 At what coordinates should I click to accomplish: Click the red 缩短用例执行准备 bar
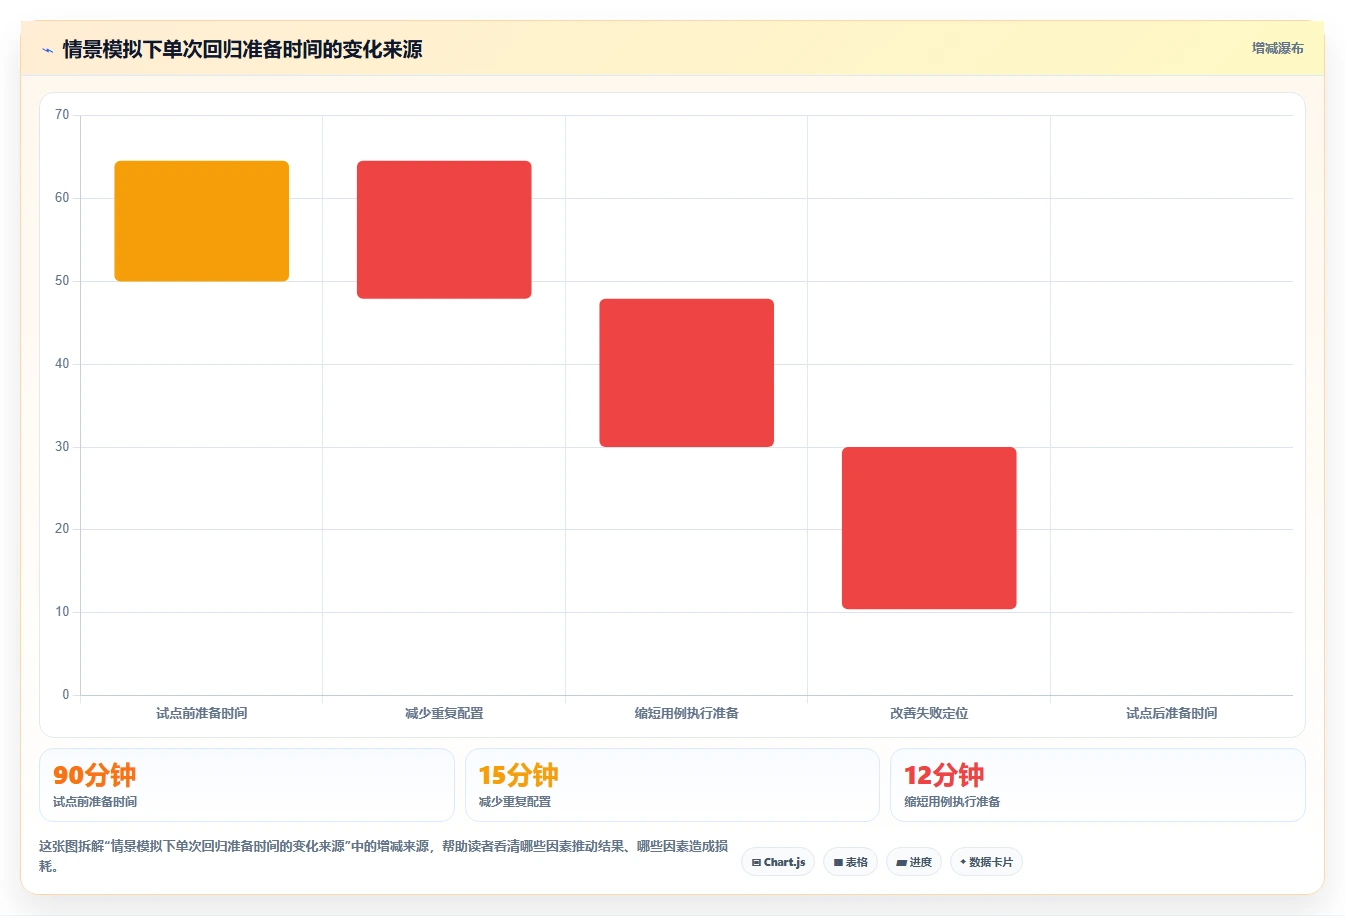[687, 373]
